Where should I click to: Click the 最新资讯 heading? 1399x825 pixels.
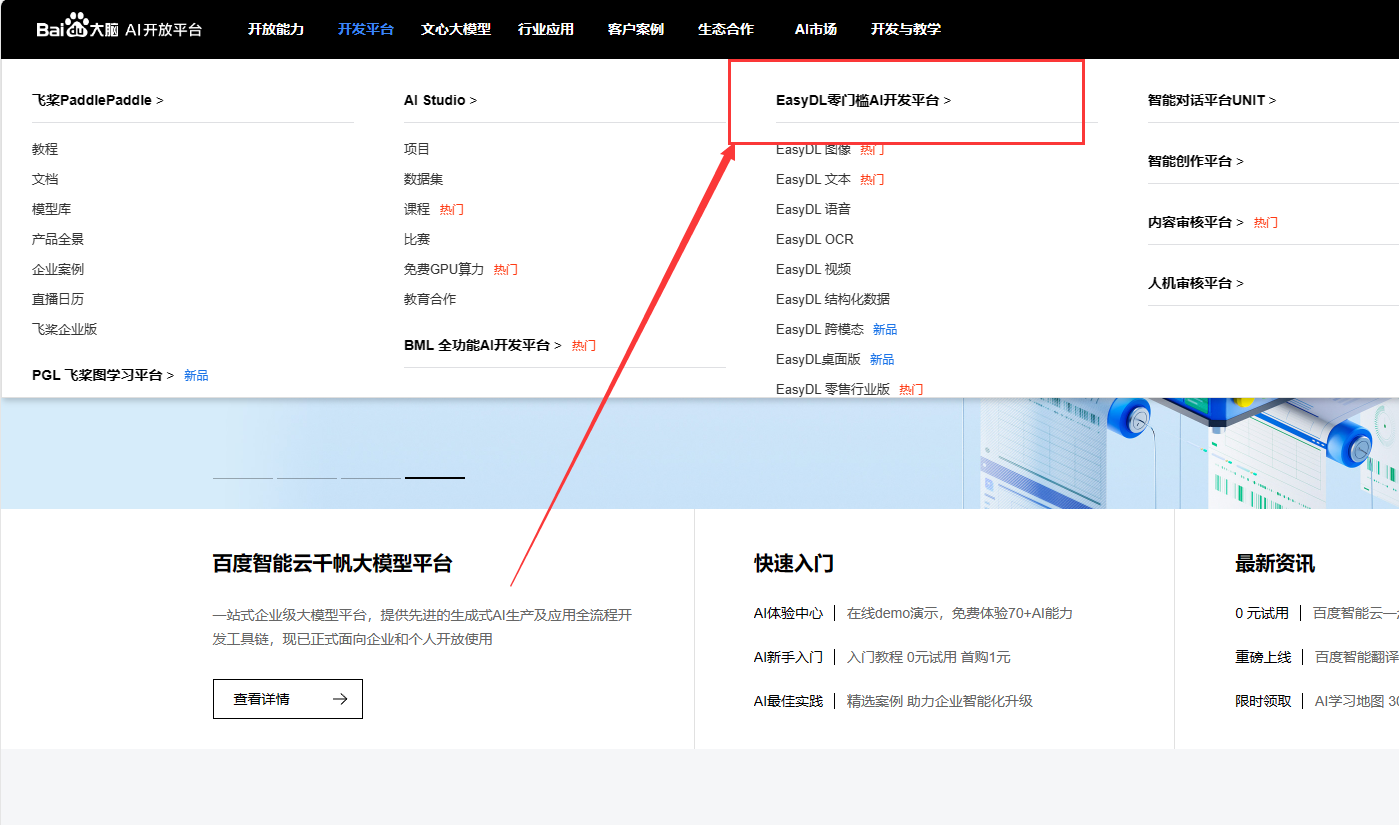tap(1275, 563)
